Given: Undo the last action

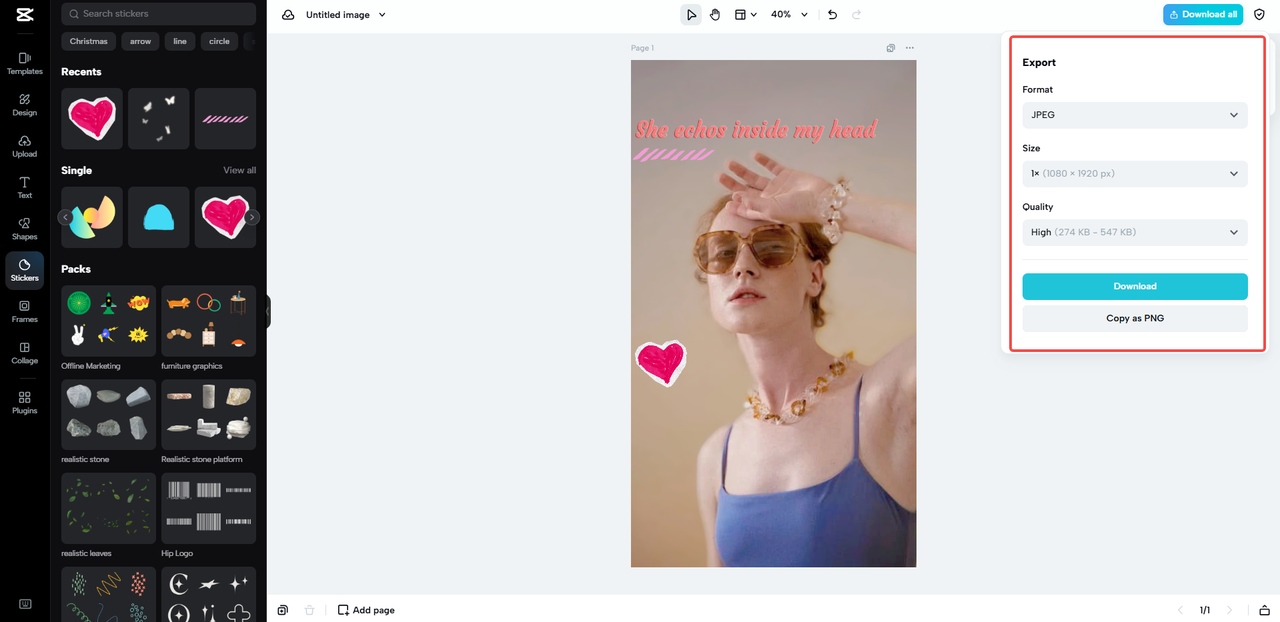Looking at the screenshot, I should click(x=832, y=15).
